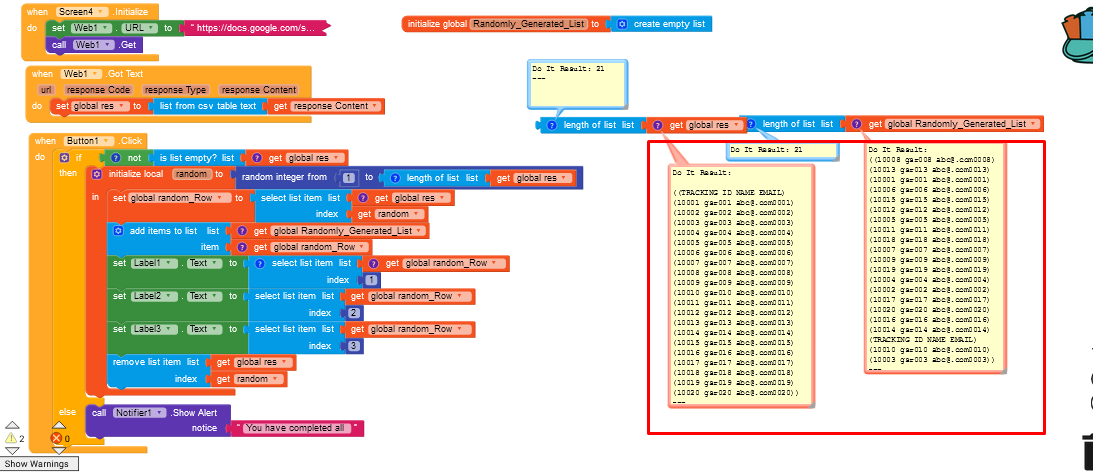Viewport: 1093px width, 474px height.
Task: Open the Button1 dropdown in the Click event
Action: pos(88,141)
